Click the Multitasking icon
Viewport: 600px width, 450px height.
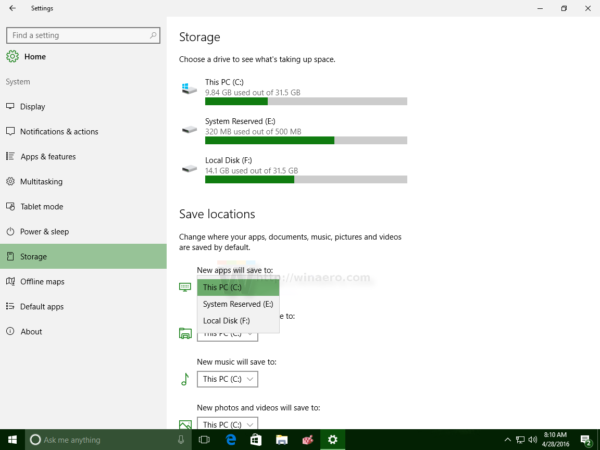point(10,181)
